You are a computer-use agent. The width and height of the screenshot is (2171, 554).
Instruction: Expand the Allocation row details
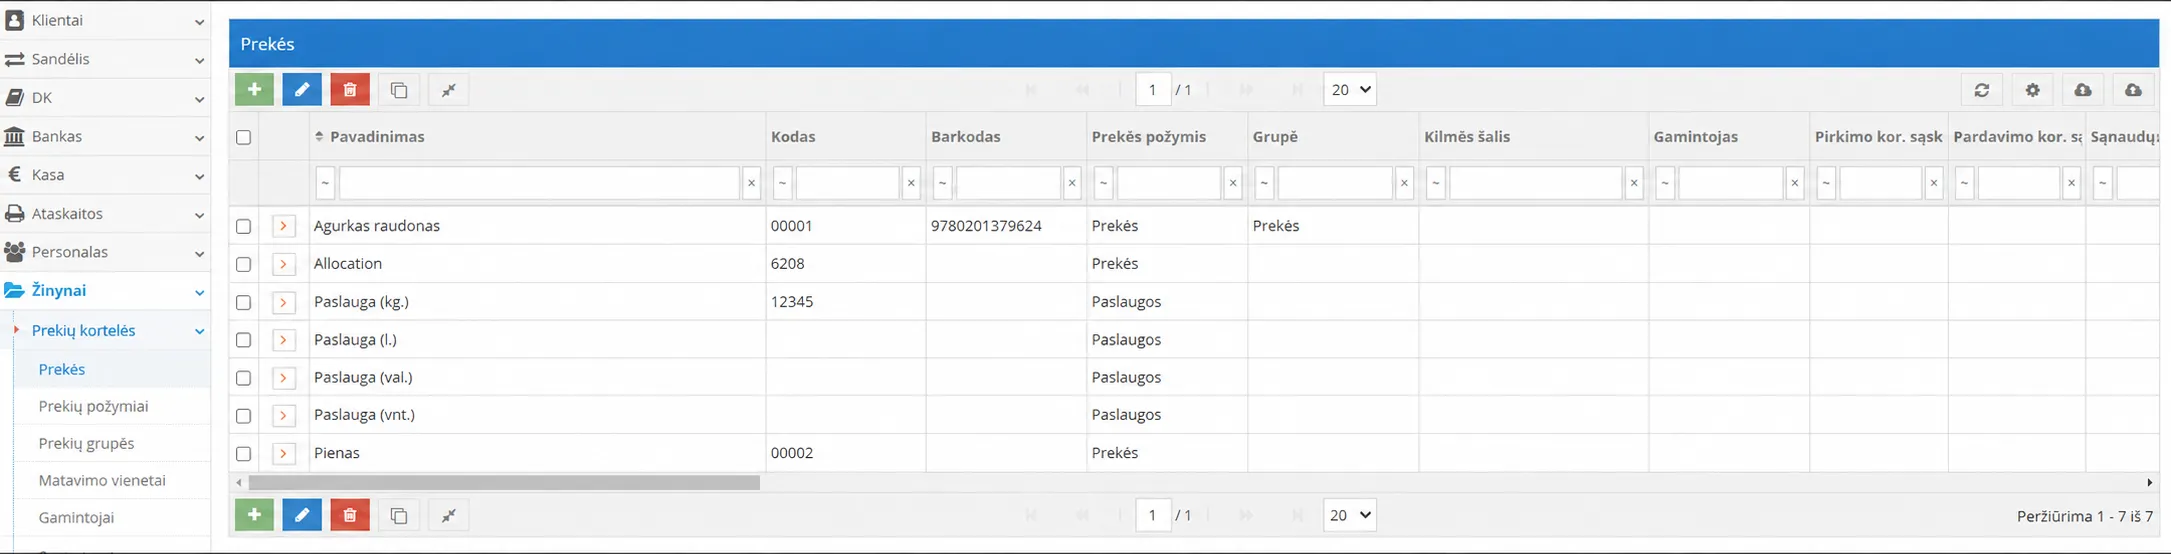[284, 264]
